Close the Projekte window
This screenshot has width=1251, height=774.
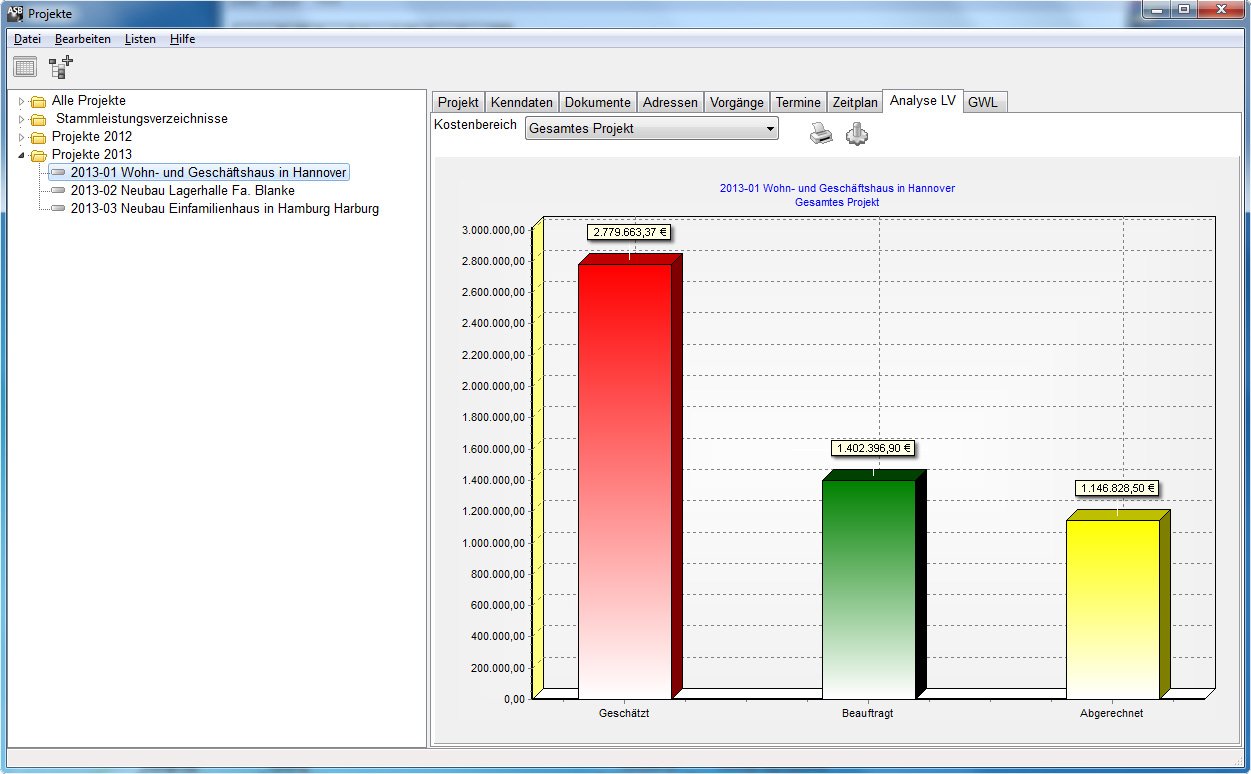pyautogui.click(x=1221, y=11)
